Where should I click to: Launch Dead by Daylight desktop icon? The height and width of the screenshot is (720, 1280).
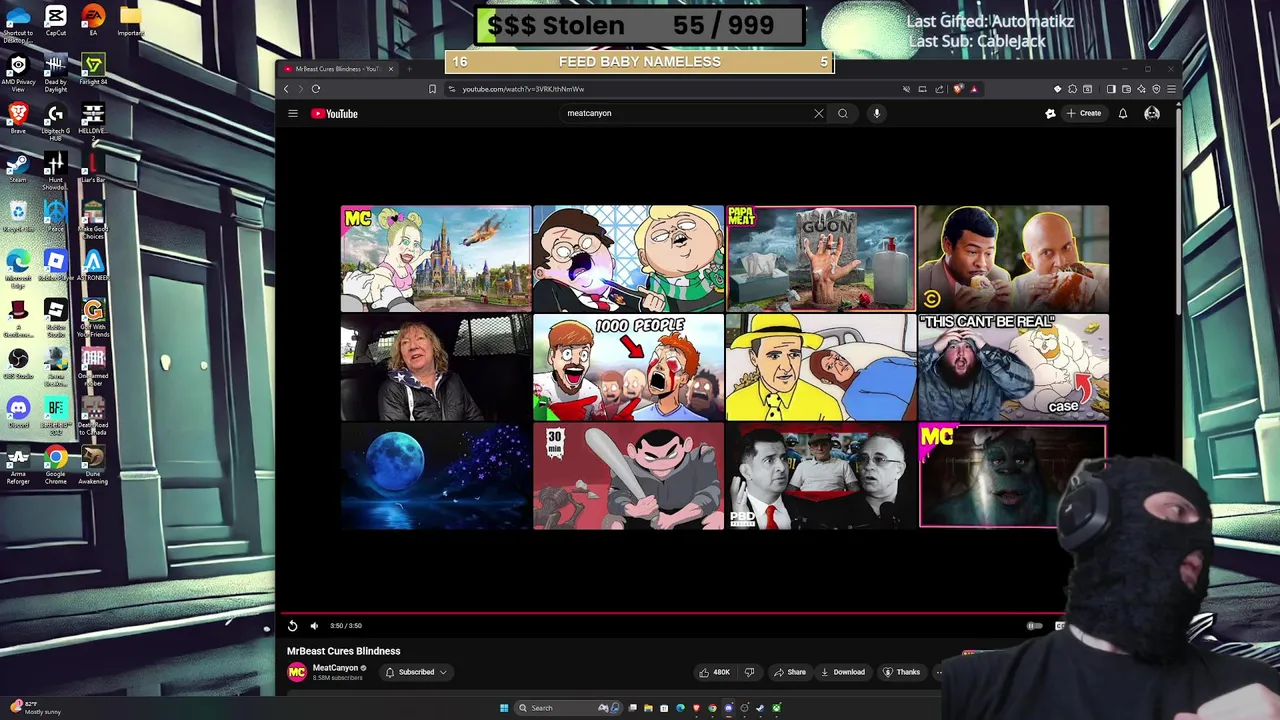pos(56,71)
